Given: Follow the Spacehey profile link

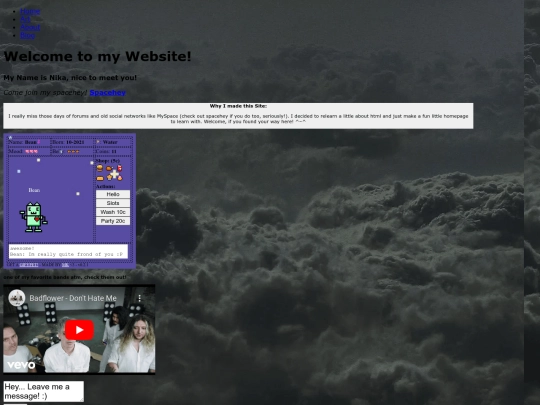Looking at the screenshot, I should (107, 92).
